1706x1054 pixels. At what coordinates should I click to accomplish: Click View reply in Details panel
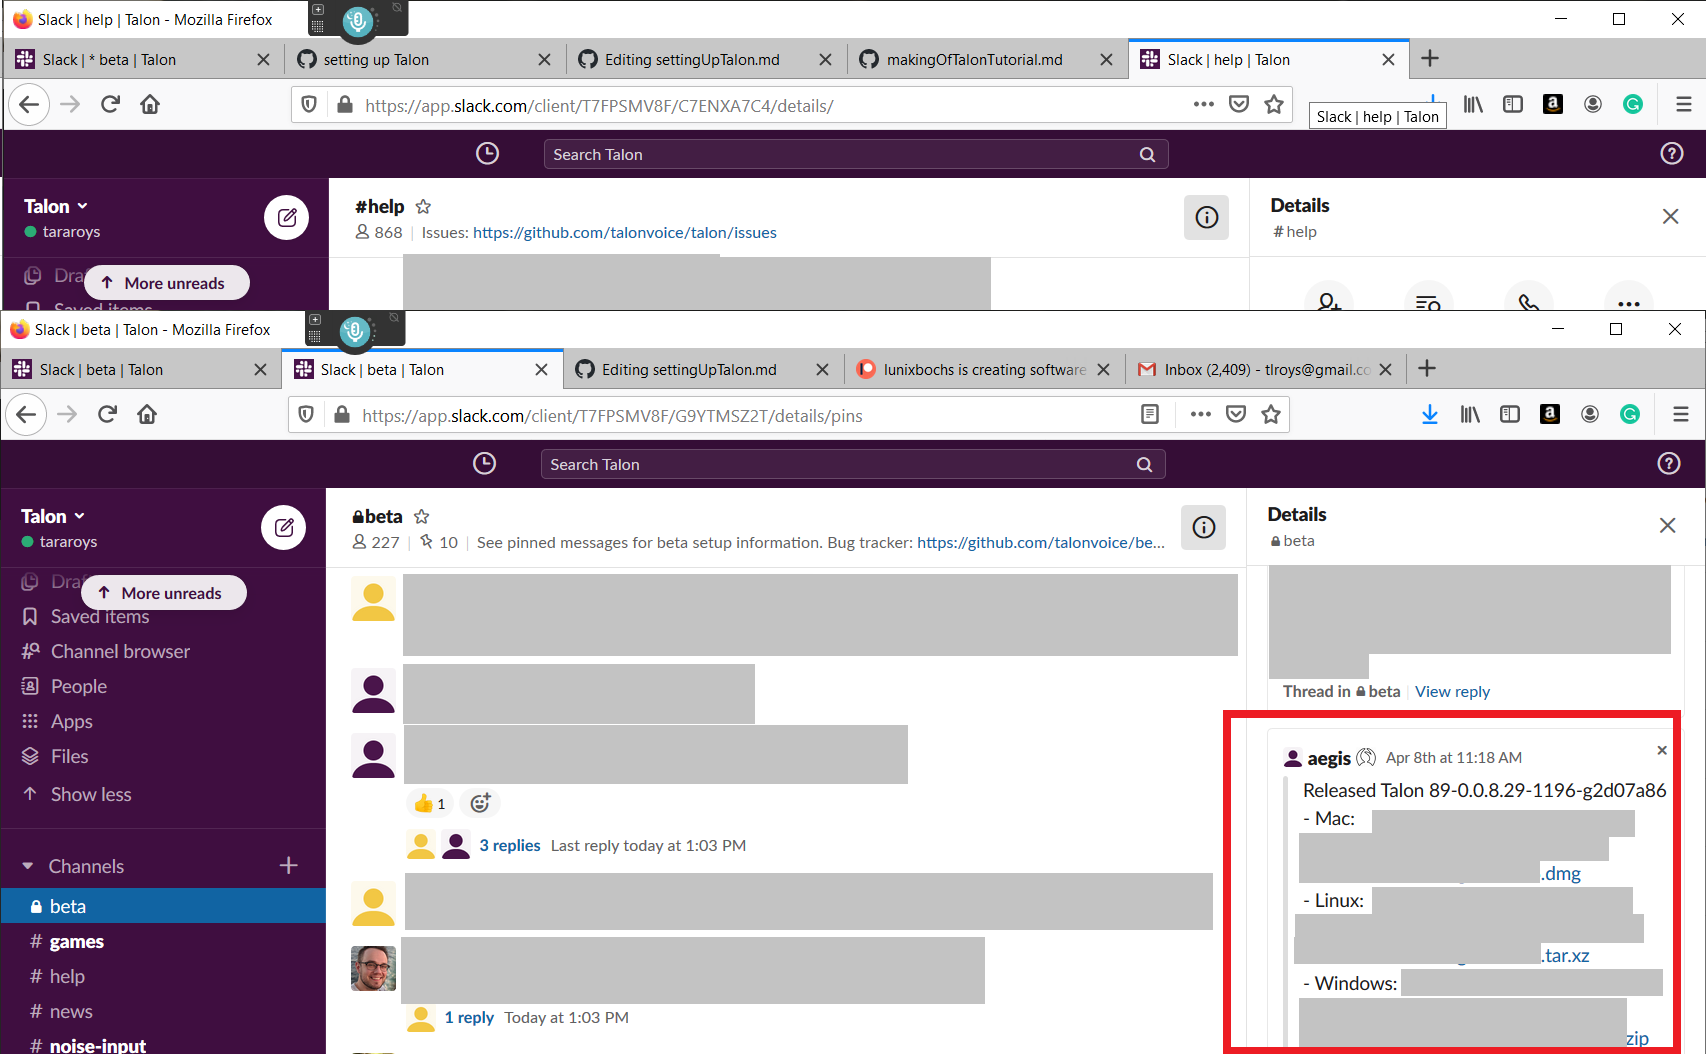click(x=1452, y=691)
